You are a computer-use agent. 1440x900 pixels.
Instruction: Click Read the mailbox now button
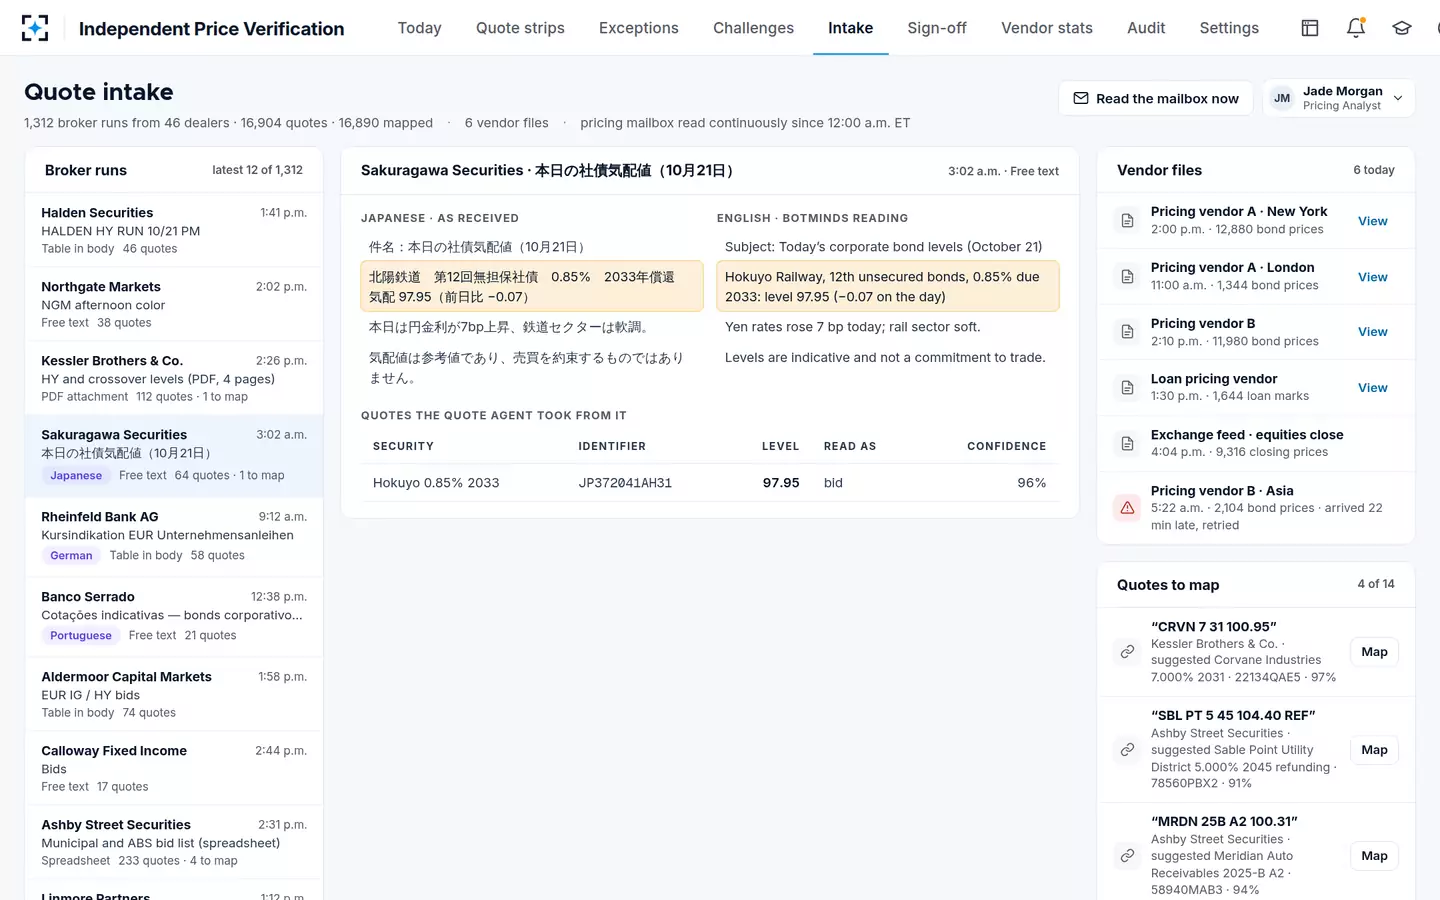click(1155, 98)
